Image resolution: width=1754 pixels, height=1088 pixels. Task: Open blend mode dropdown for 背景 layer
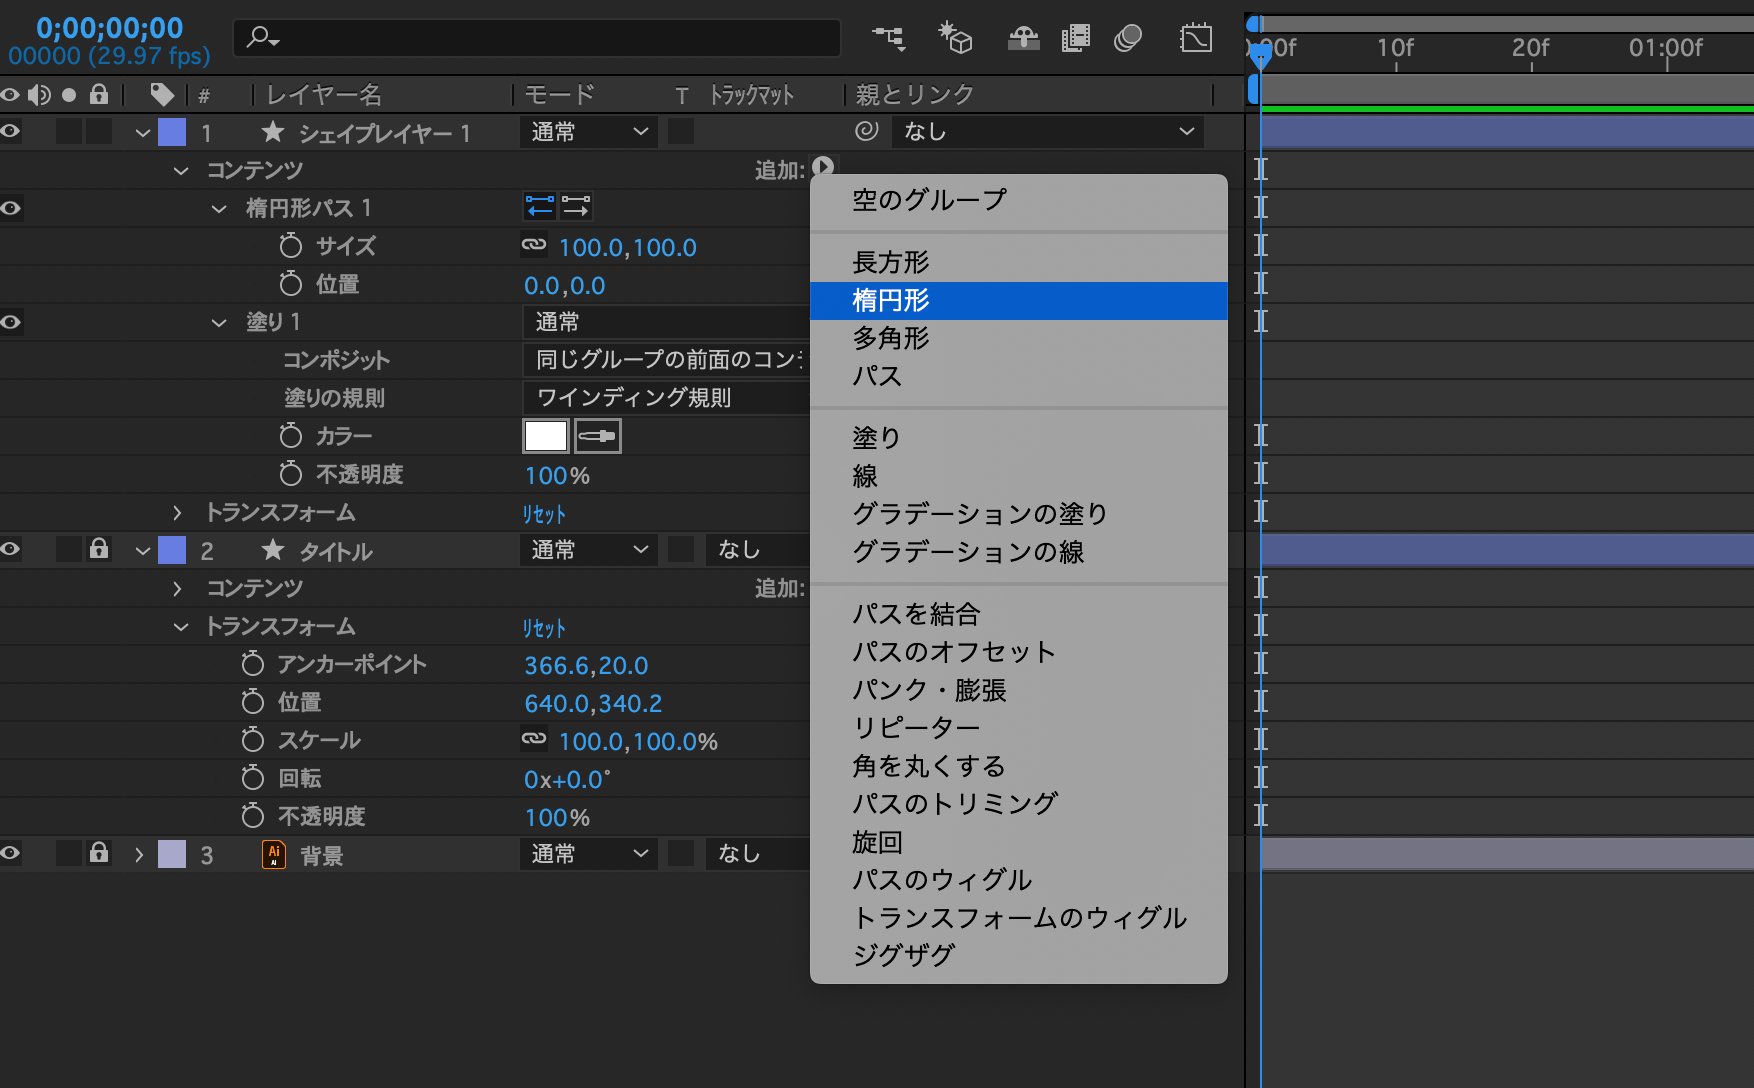pyautogui.click(x=589, y=854)
